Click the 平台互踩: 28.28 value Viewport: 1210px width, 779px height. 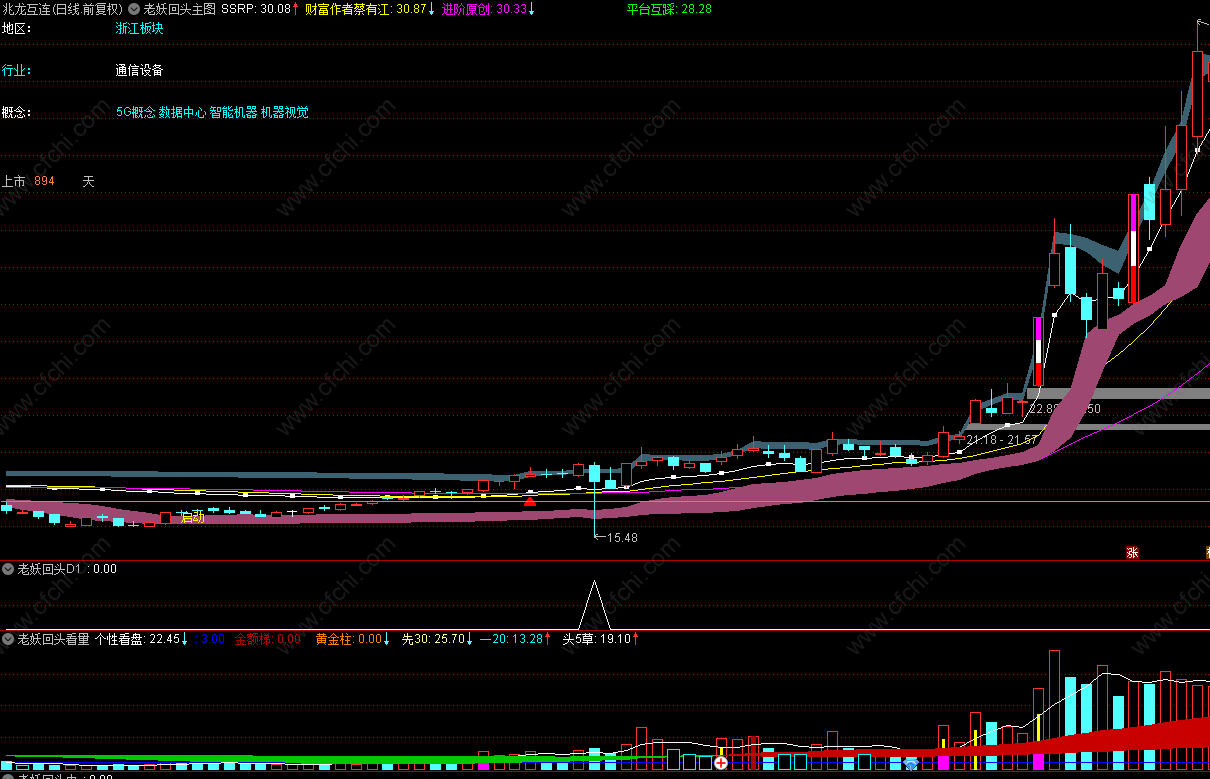point(669,8)
